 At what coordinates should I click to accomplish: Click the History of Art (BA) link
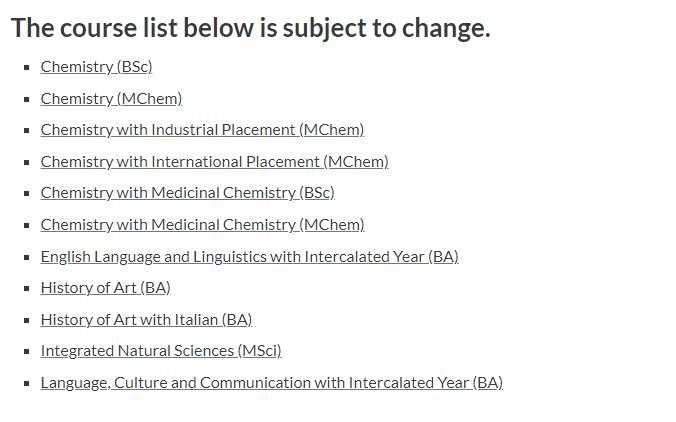(x=106, y=288)
